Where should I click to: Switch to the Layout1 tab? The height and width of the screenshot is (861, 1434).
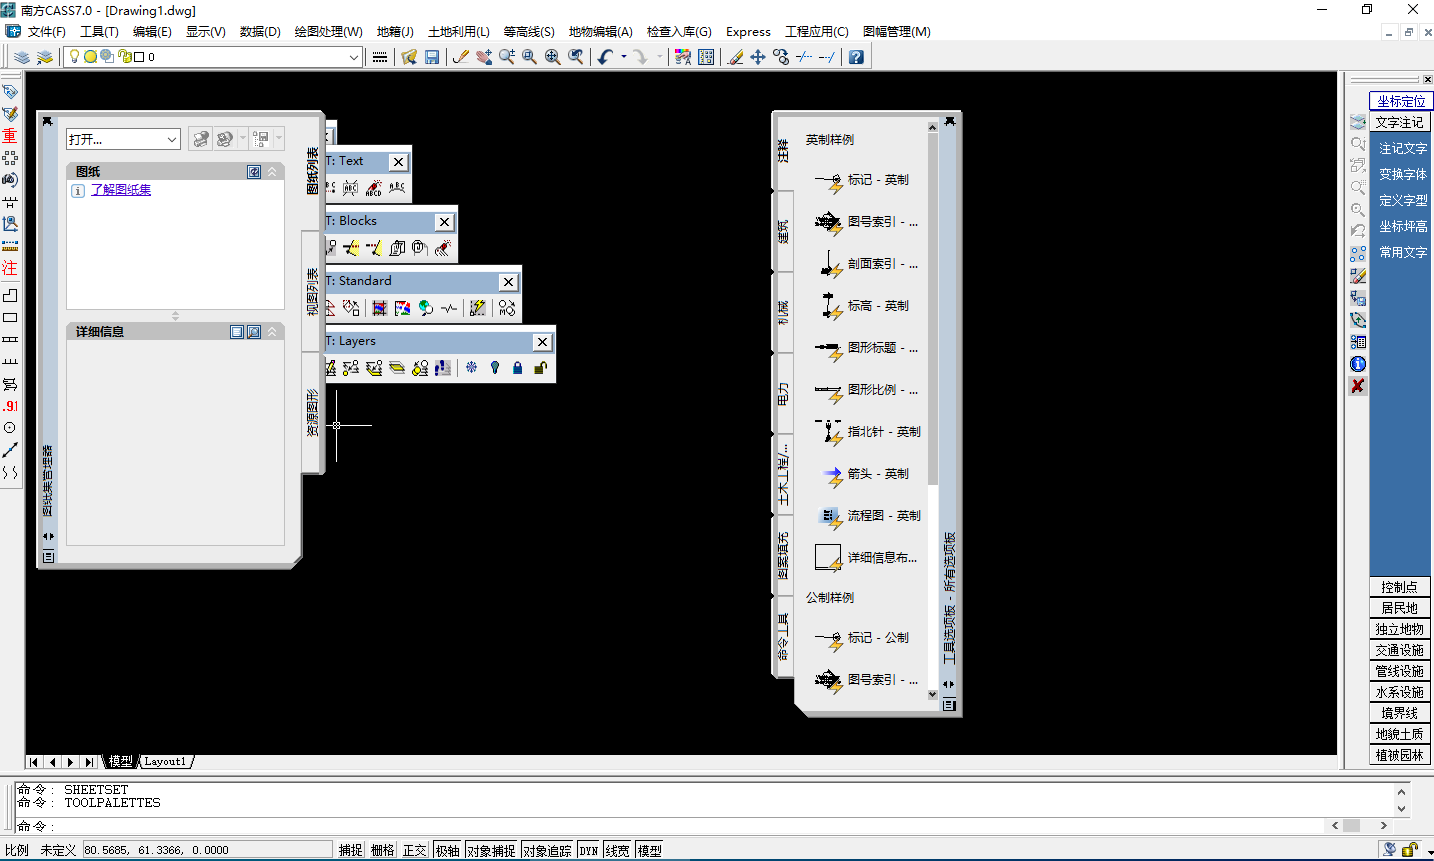pyautogui.click(x=165, y=762)
